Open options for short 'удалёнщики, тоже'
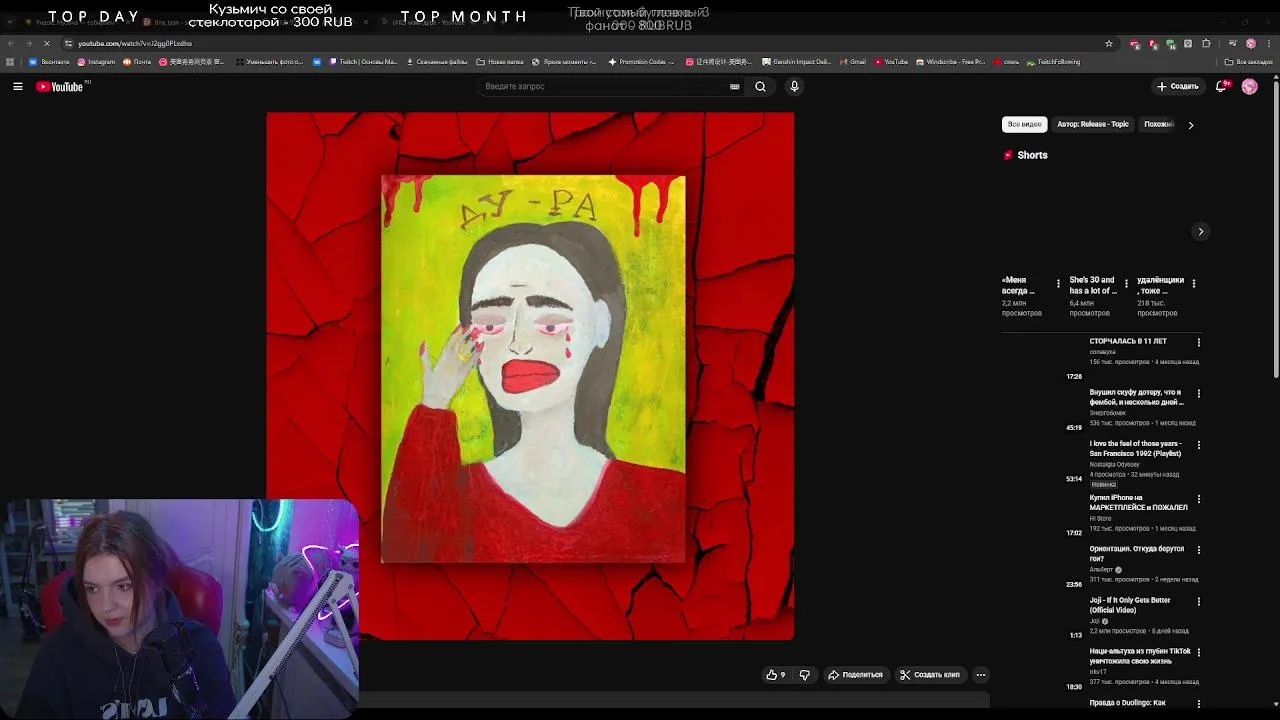The height and width of the screenshot is (720, 1280). coord(1193,284)
